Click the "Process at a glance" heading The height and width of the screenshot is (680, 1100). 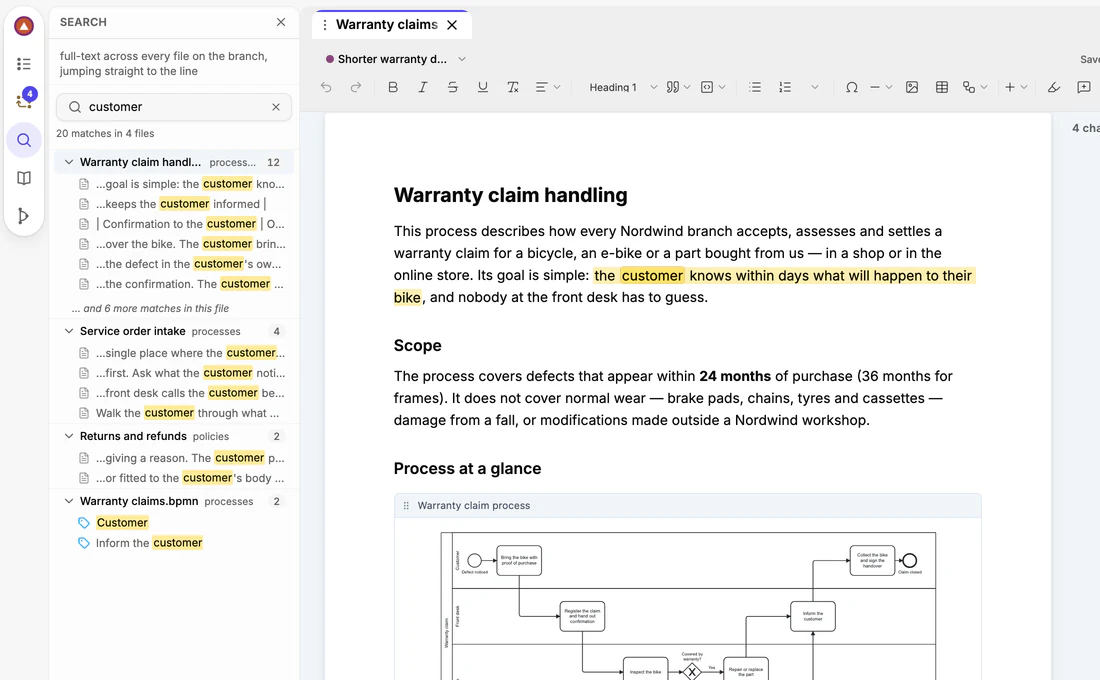[x=467, y=469]
